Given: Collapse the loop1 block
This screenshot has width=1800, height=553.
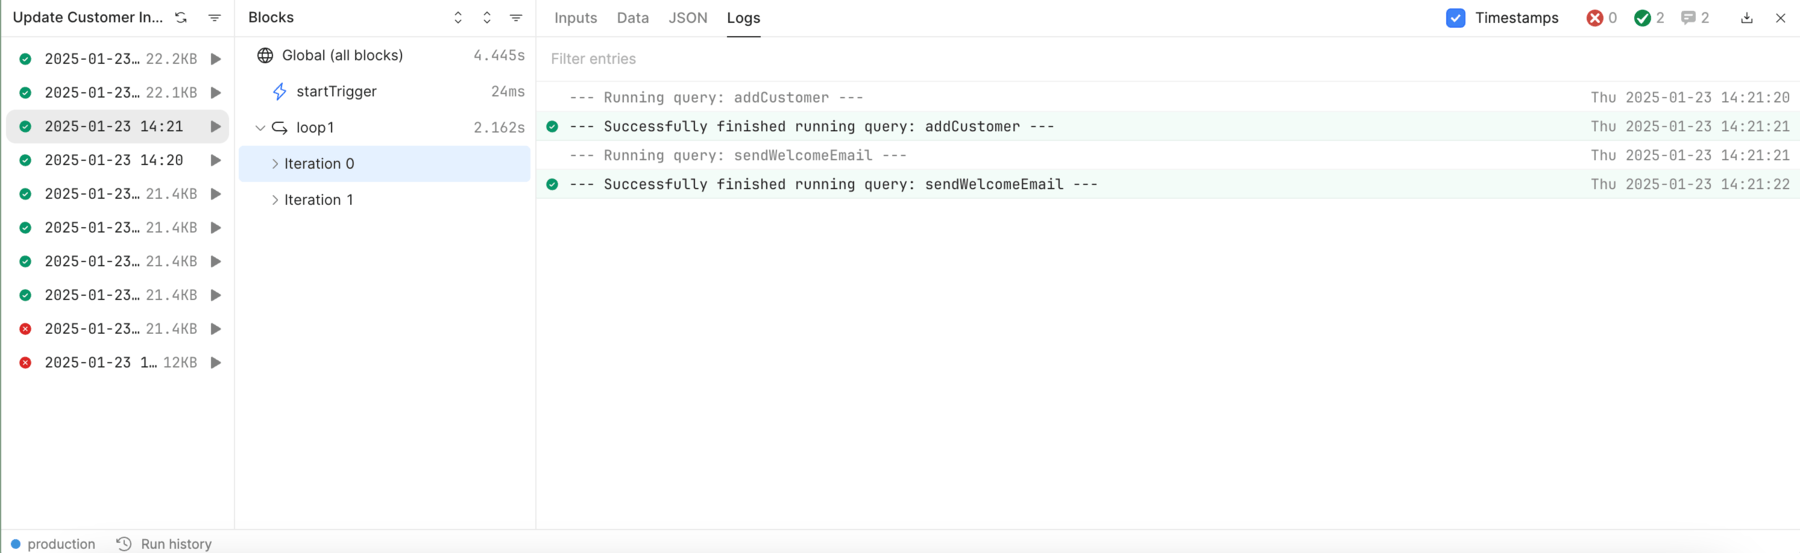Looking at the screenshot, I should [x=260, y=128].
